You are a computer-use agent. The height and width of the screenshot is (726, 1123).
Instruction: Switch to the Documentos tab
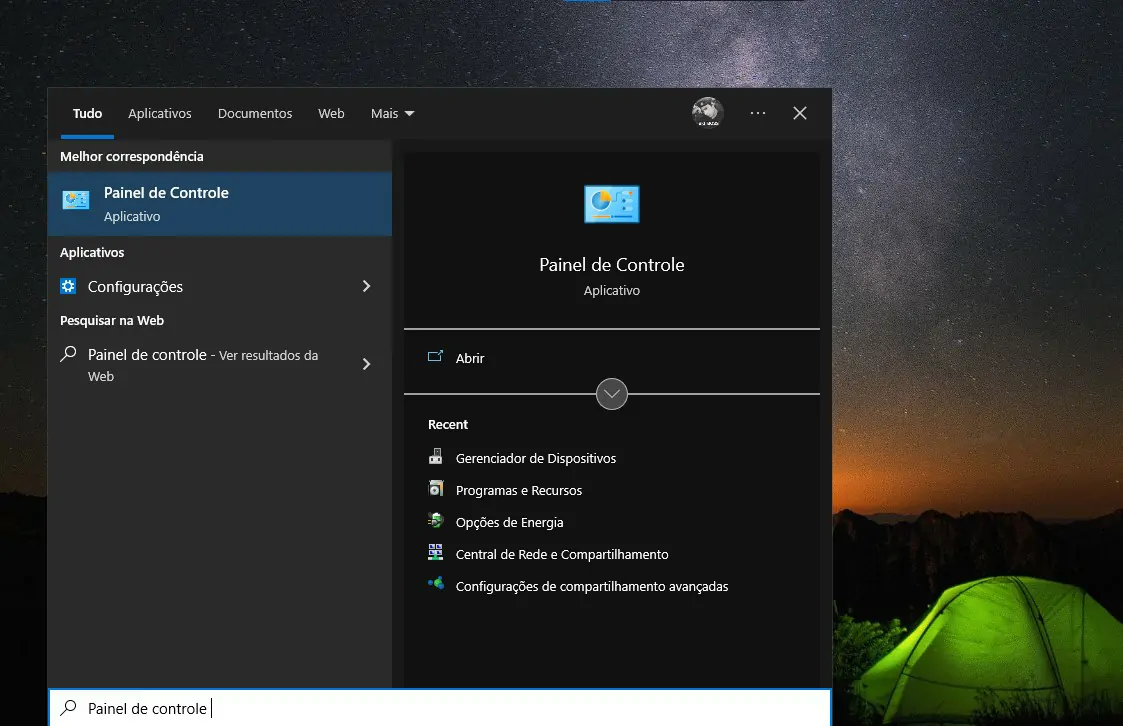[255, 114]
